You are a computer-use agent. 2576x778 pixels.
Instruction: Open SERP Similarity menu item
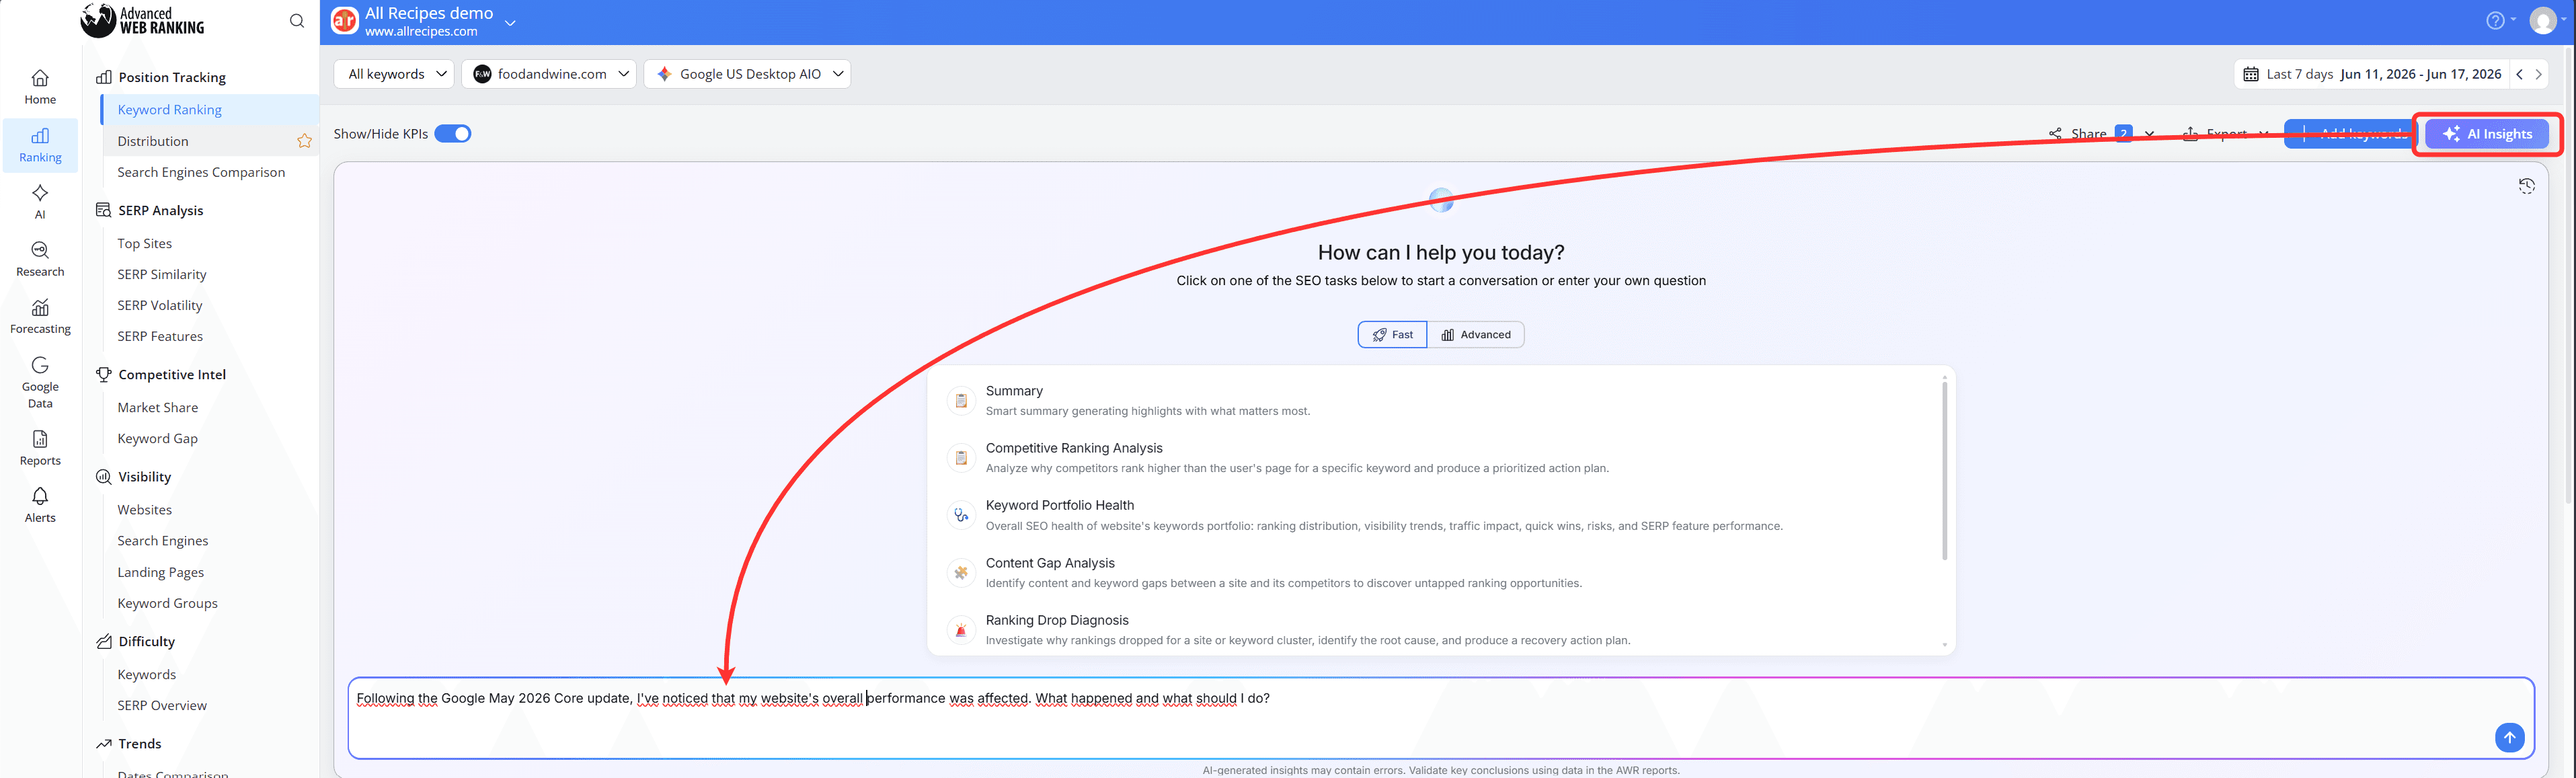(x=162, y=274)
